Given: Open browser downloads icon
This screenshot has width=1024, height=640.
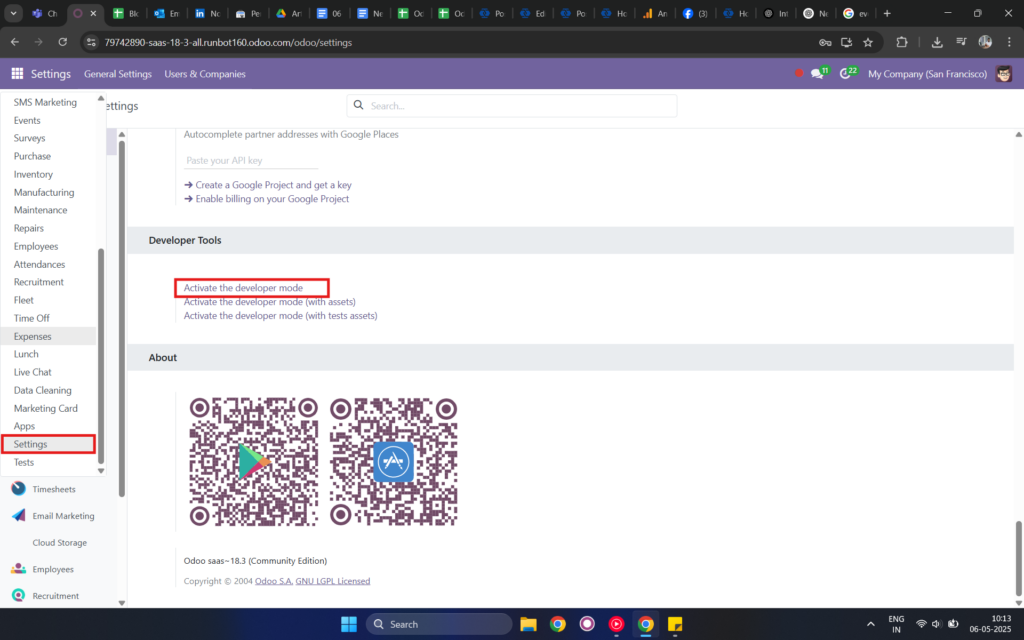Looking at the screenshot, I should (x=936, y=42).
